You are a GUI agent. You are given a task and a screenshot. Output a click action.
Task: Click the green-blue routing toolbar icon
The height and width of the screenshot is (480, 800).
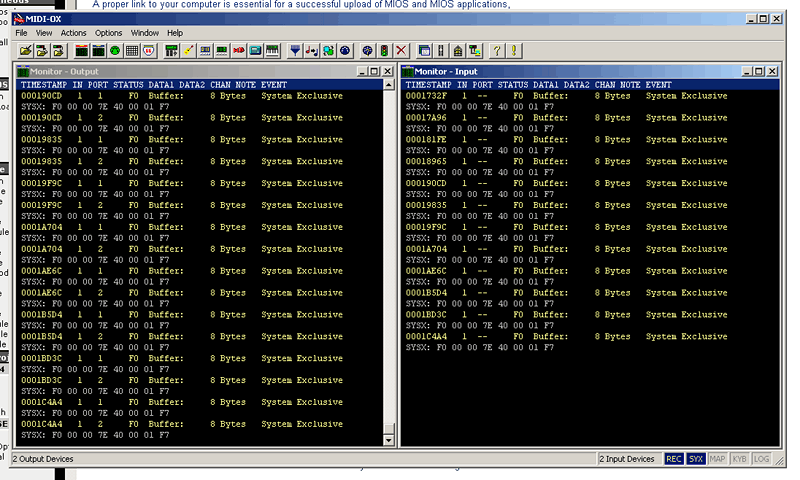point(329,50)
